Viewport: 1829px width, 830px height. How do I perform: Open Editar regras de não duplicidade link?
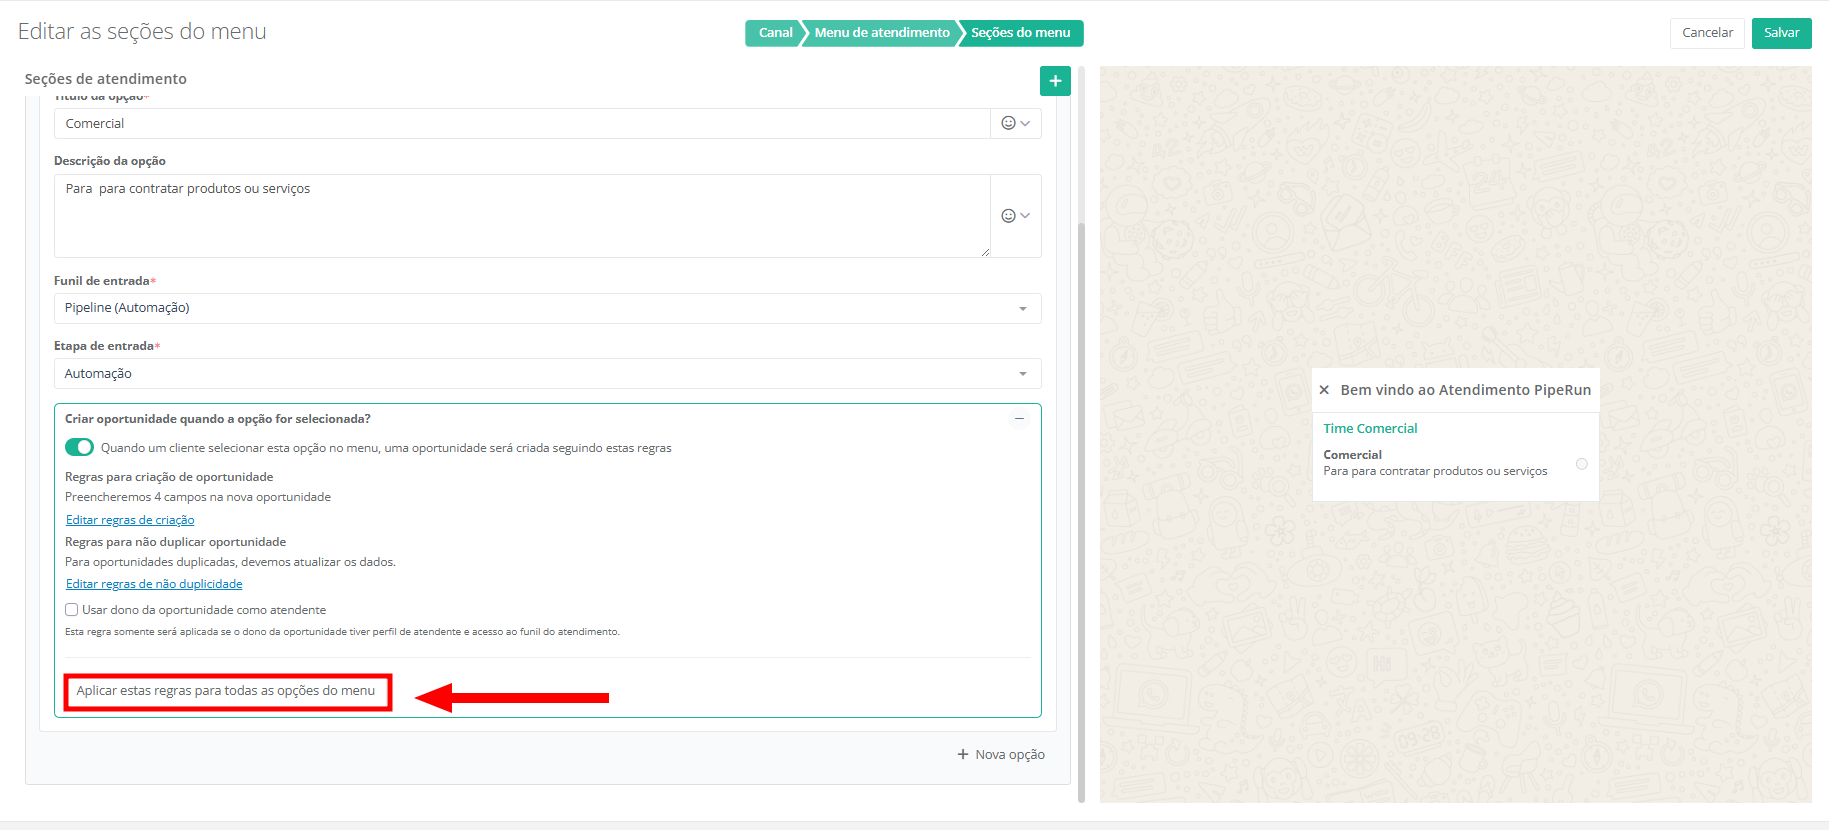click(x=154, y=584)
